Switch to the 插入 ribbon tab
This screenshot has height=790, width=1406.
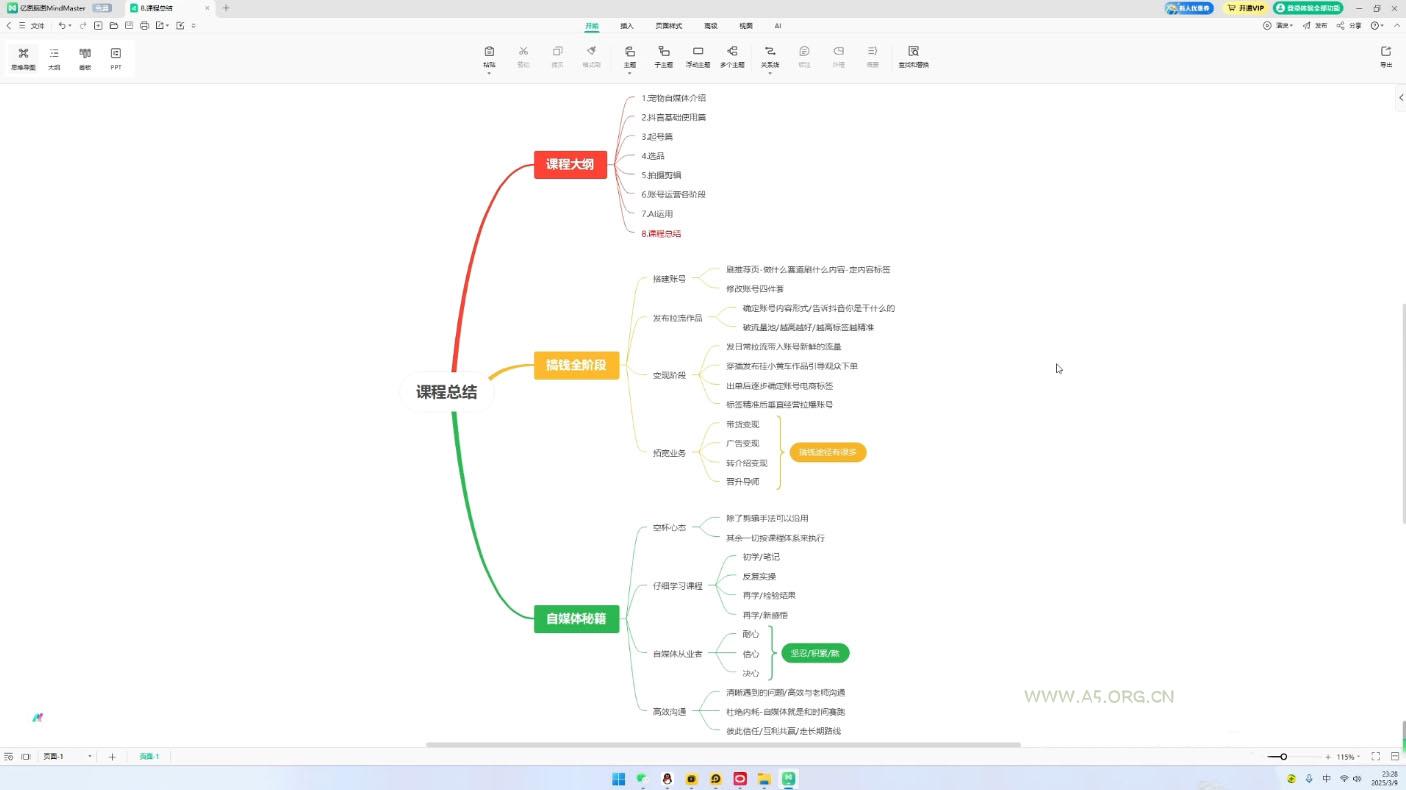(x=627, y=26)
